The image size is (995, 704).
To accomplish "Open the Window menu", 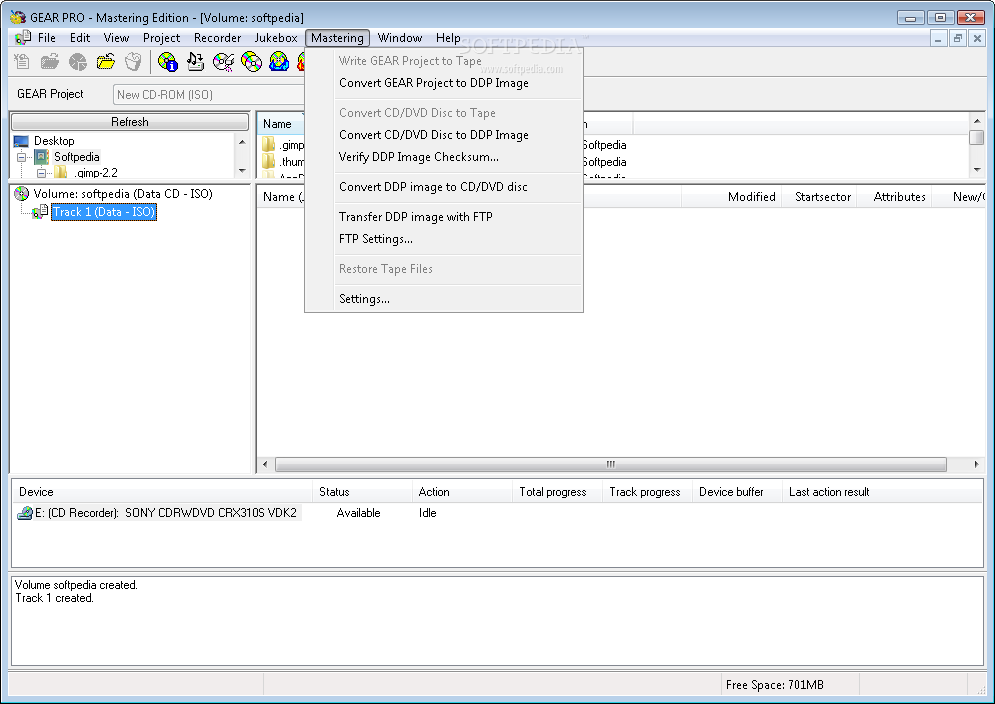I will pyautogui.click(x=400, y=38).
